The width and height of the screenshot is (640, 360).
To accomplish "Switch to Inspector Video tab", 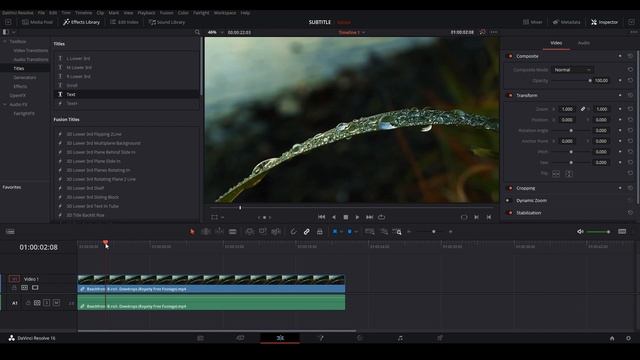I will 556,43.
